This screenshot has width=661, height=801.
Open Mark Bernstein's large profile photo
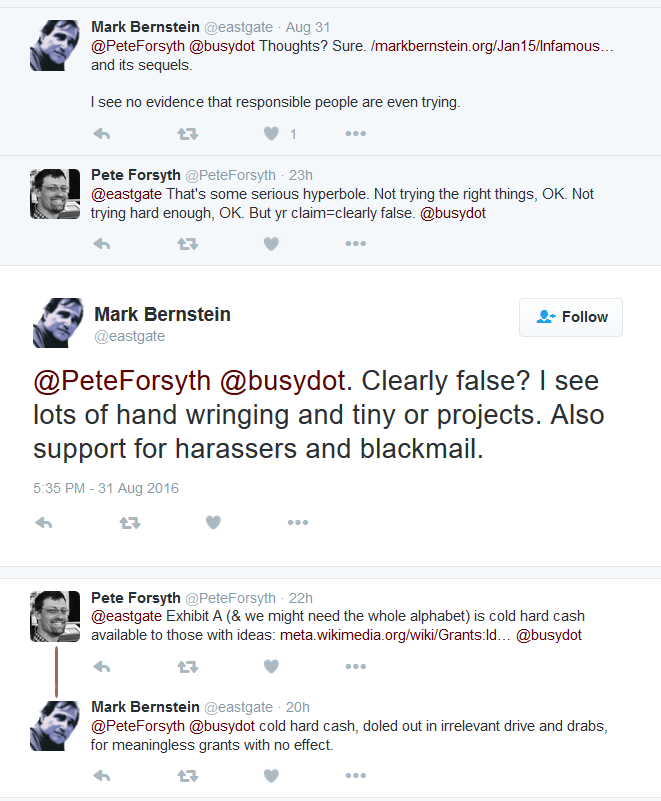[58, 323]
